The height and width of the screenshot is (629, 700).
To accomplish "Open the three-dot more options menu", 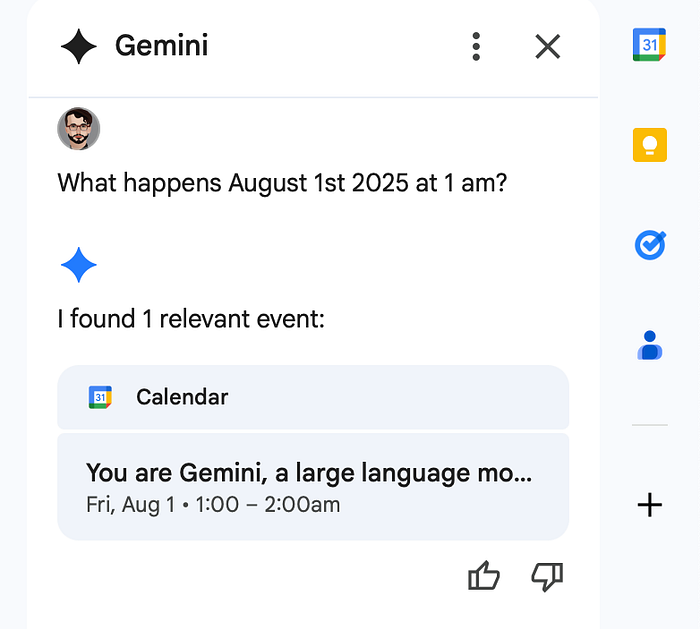I will (x=476, y=46).
